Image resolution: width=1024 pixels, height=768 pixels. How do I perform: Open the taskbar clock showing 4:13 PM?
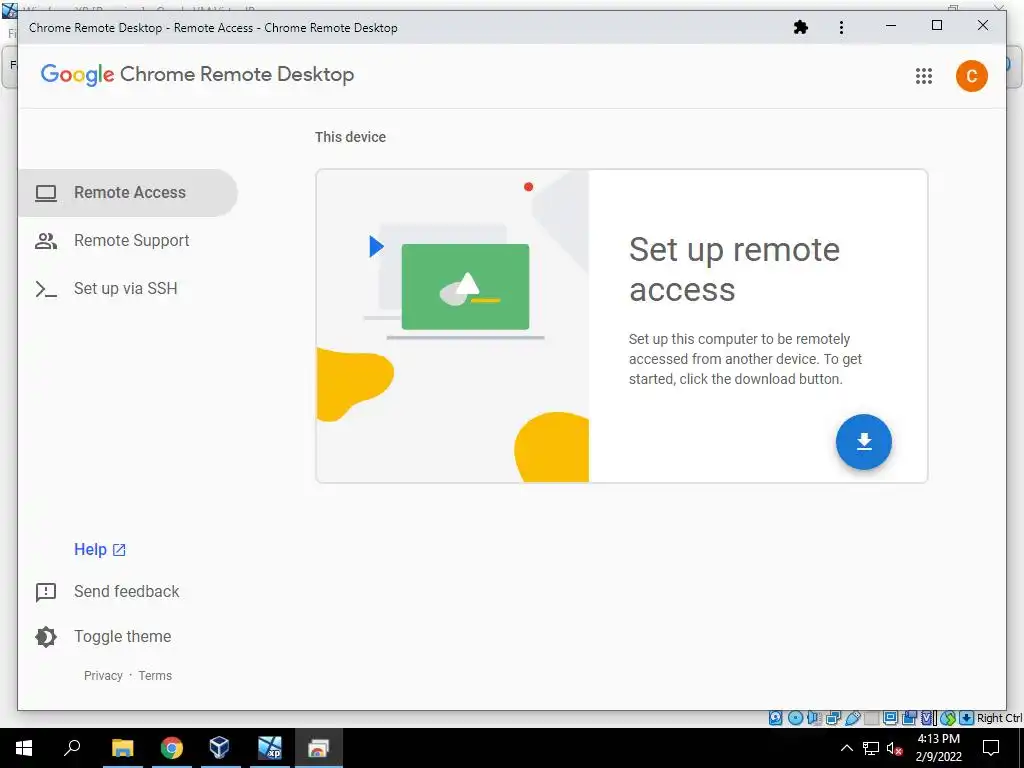pos(938,748)
